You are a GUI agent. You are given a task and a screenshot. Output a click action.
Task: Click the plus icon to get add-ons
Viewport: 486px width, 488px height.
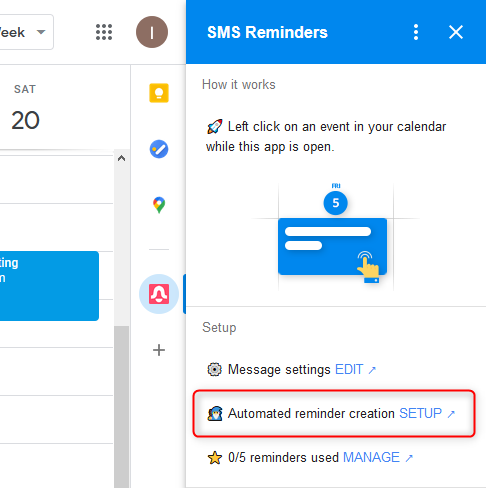point(159,350)
